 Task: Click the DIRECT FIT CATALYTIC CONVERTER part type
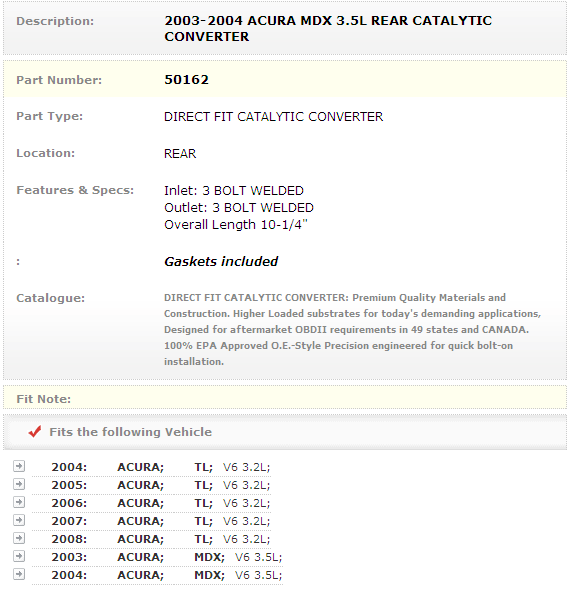[274, 117]
